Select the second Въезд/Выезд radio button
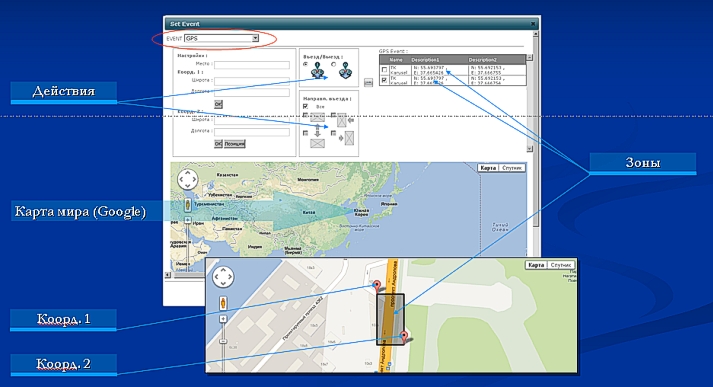713x387 pixels. 334,65
